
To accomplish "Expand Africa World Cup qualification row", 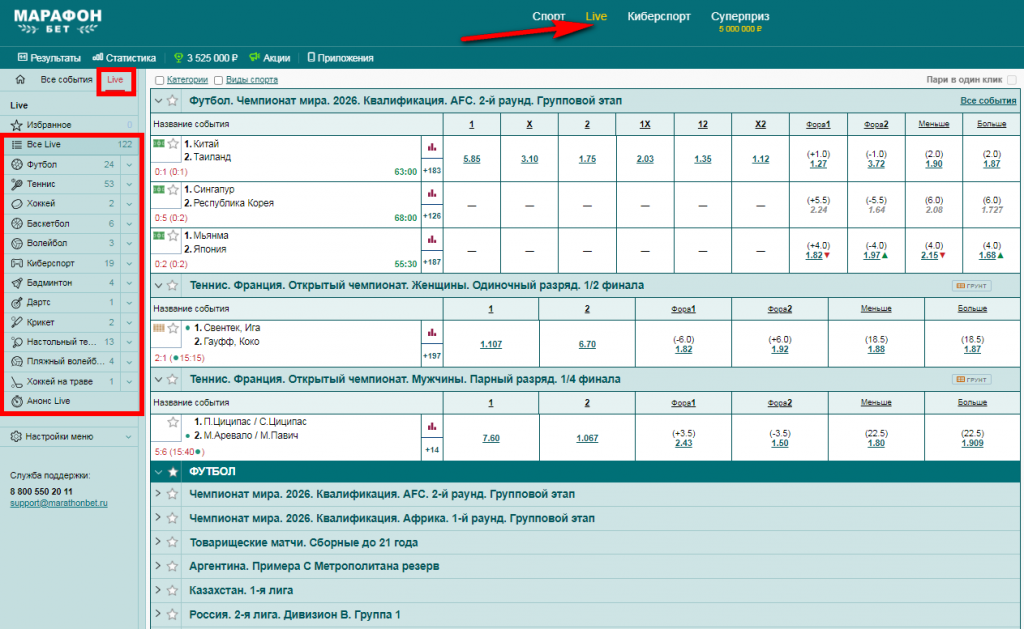I will (158, 518).
